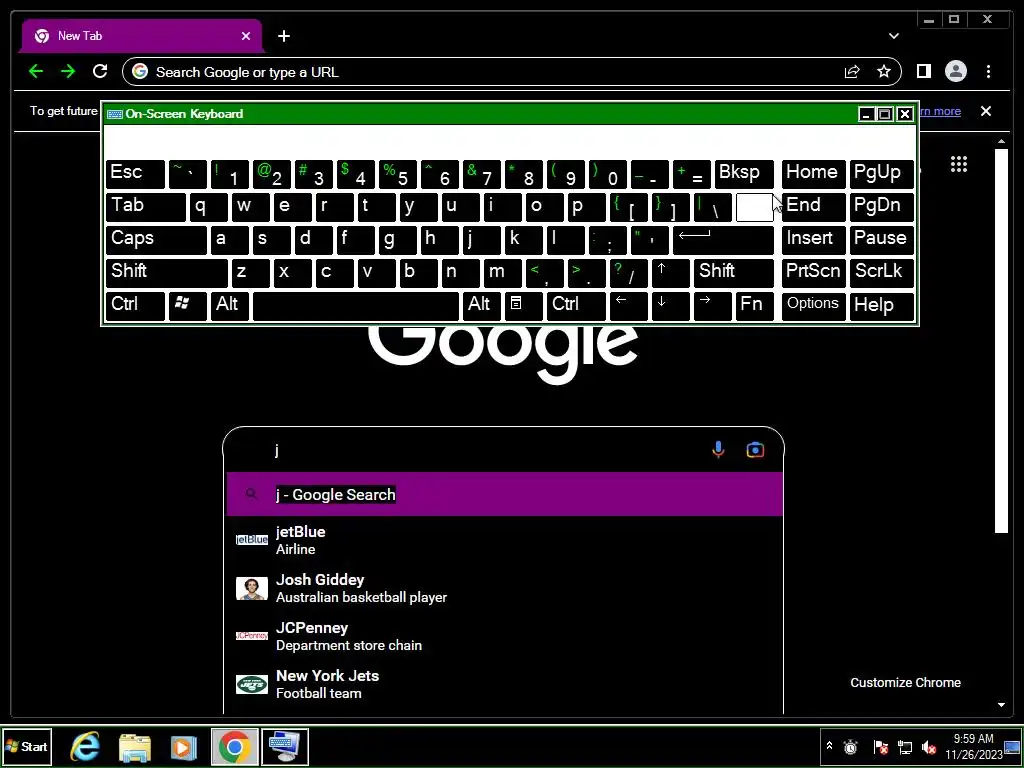This screenshot has height=768, width=1024.
Task: Click the down arrow key on keyboard
Action: click(x=670, y=305)
